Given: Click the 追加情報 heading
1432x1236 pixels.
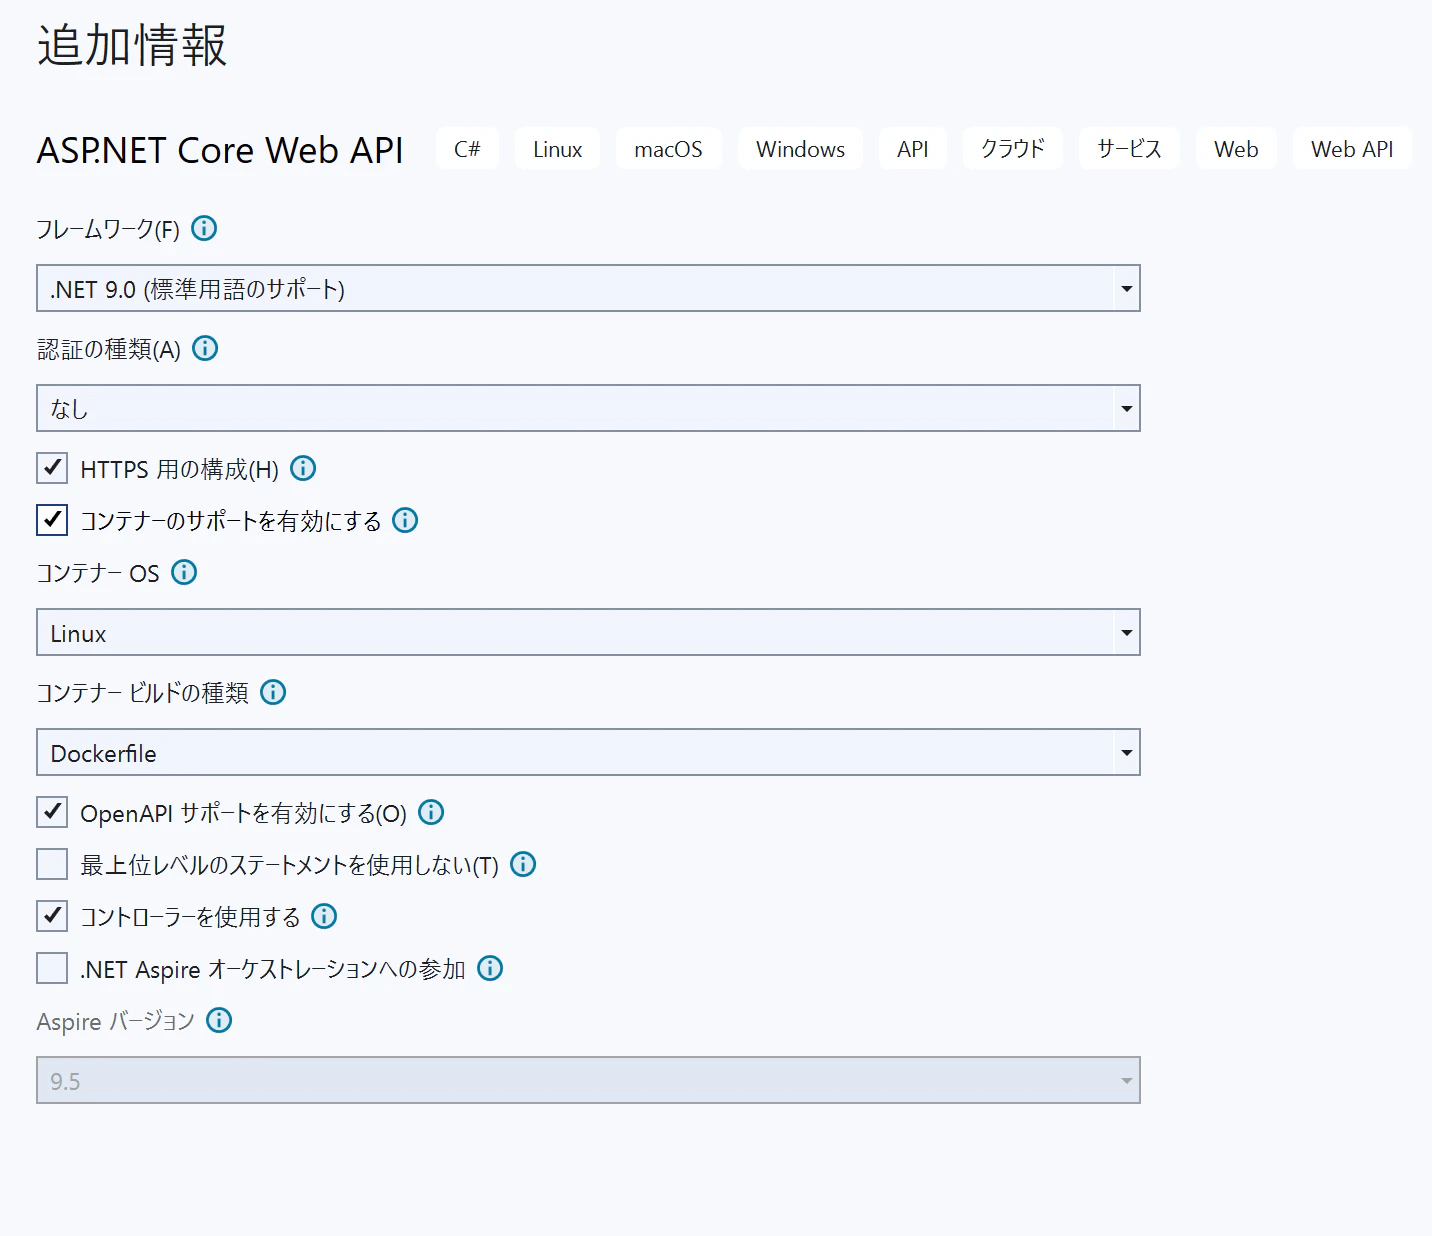Looking at the screenshot, I should [x=132, y=46].
